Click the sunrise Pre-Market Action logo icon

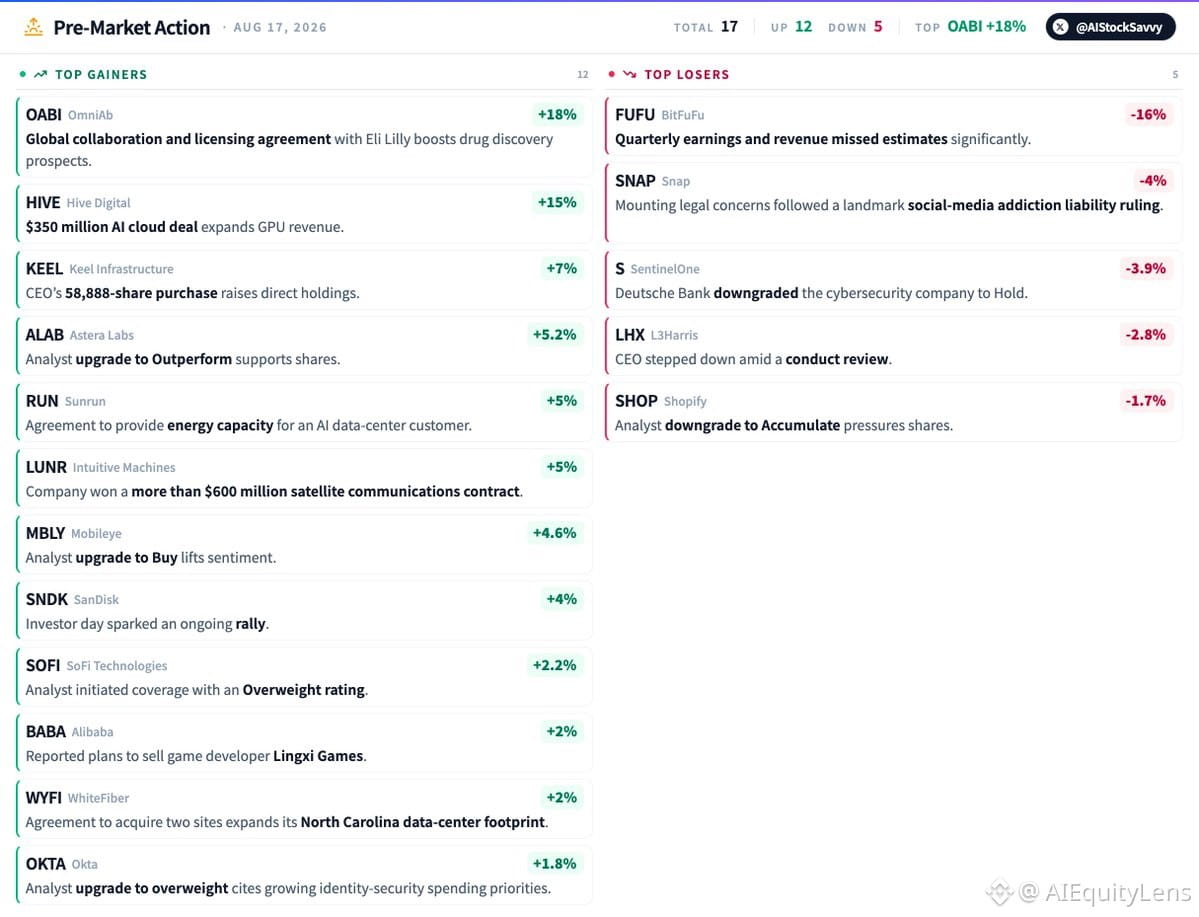click(33, 28)
